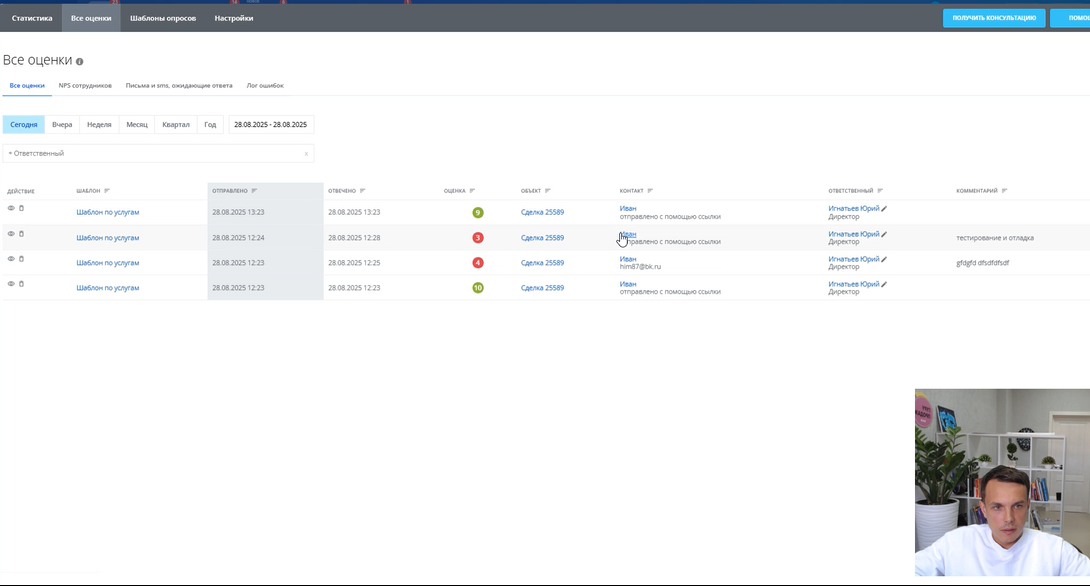The width and height of the screenshot is (1090, 586).
Task: Select the Сегодня period filter
Action: point(24,124)
